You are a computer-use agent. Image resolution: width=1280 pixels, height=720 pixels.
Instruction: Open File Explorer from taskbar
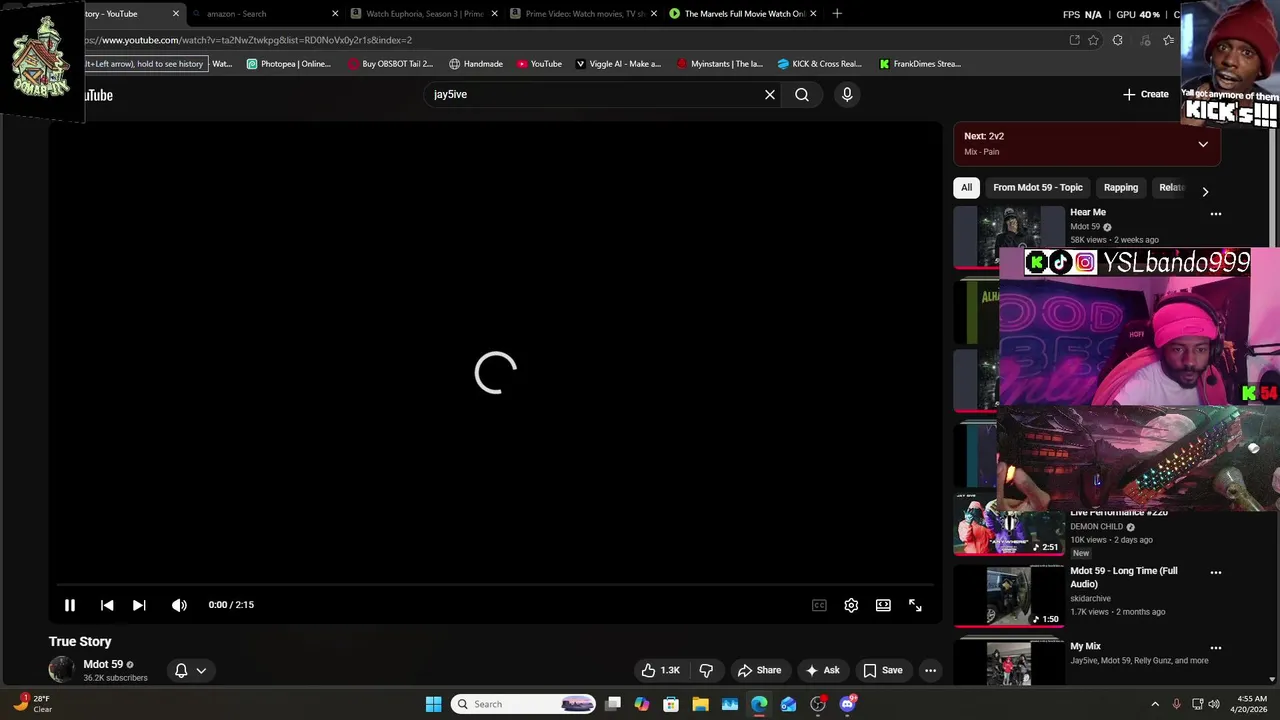click(700, 704)
